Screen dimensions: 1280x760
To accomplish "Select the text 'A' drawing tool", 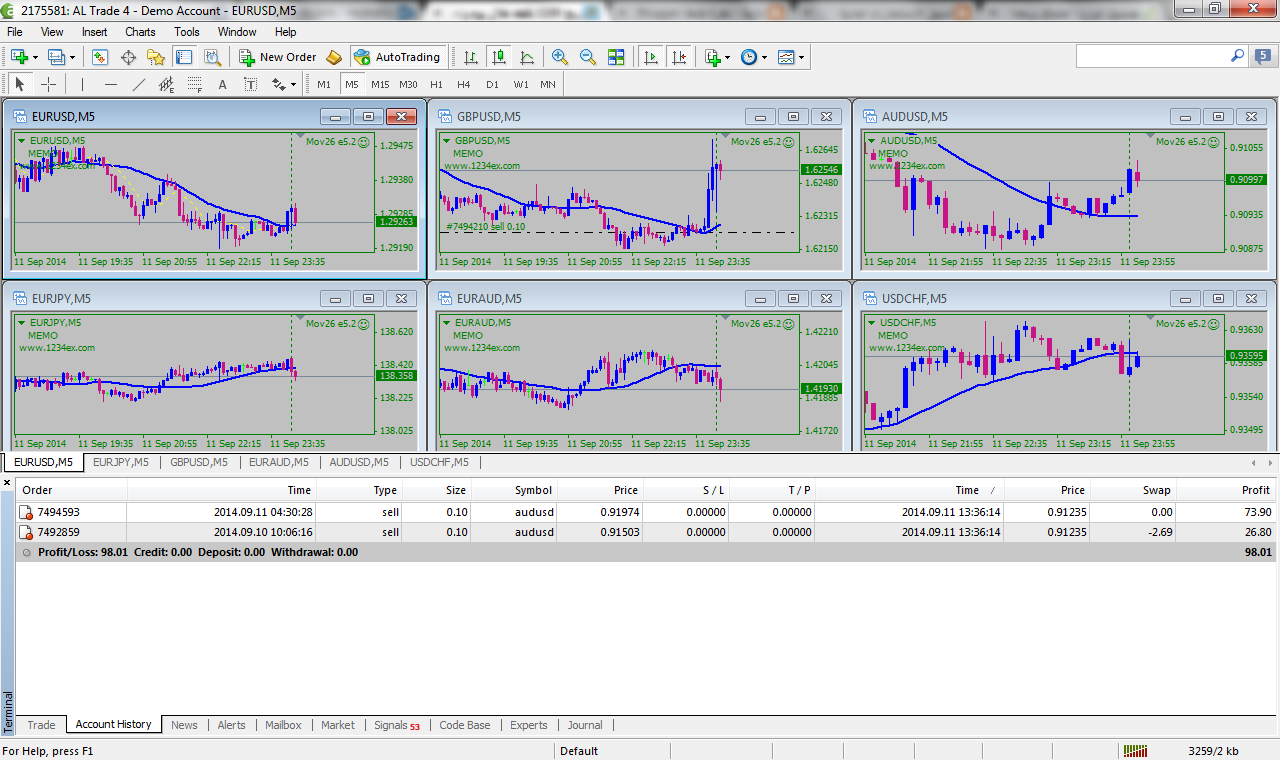I will [x=222, y=84].
